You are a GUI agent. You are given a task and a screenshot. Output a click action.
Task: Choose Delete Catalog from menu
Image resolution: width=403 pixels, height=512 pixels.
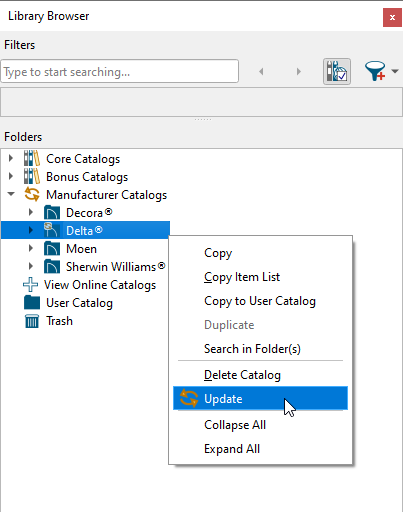coord(260,375)
